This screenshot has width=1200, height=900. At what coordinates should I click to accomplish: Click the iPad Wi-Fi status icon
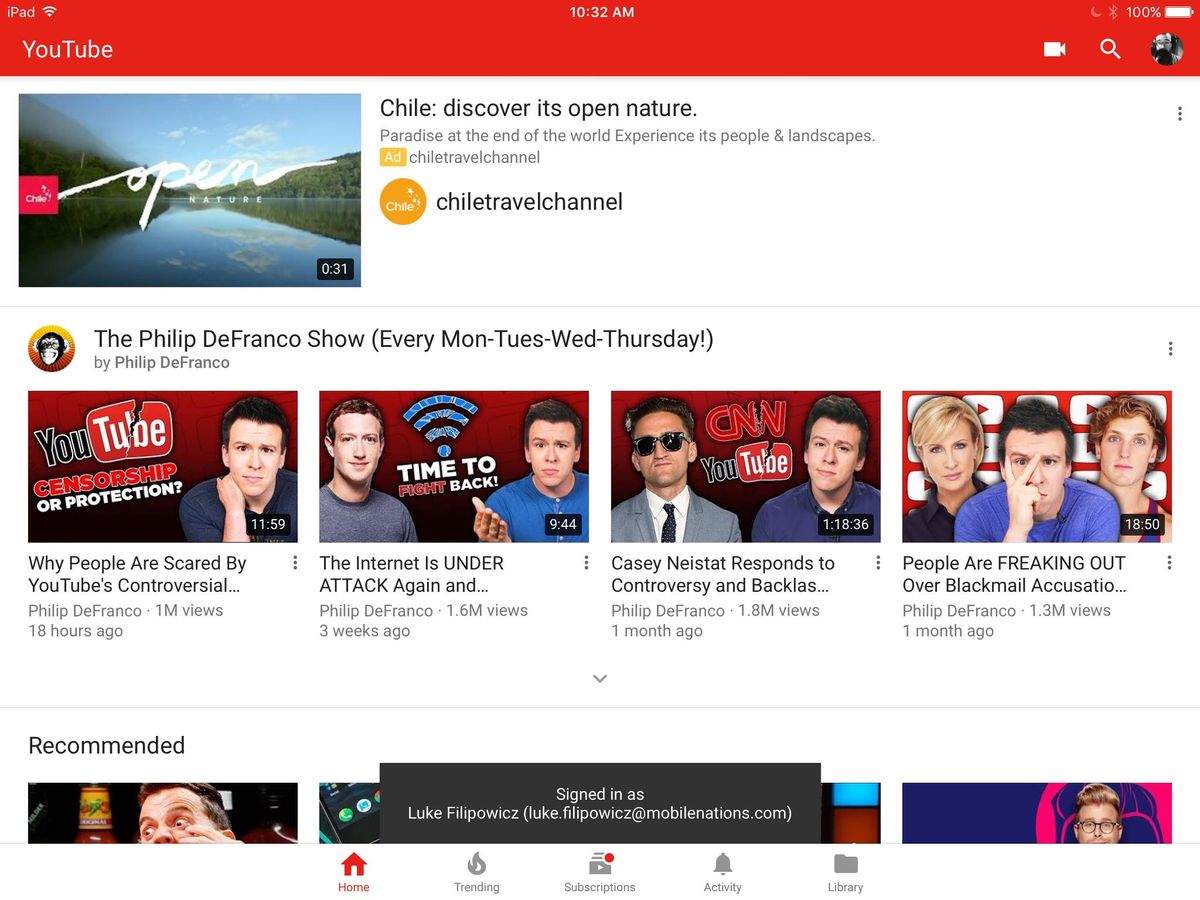pyautogui.click(x=47, y=12)
